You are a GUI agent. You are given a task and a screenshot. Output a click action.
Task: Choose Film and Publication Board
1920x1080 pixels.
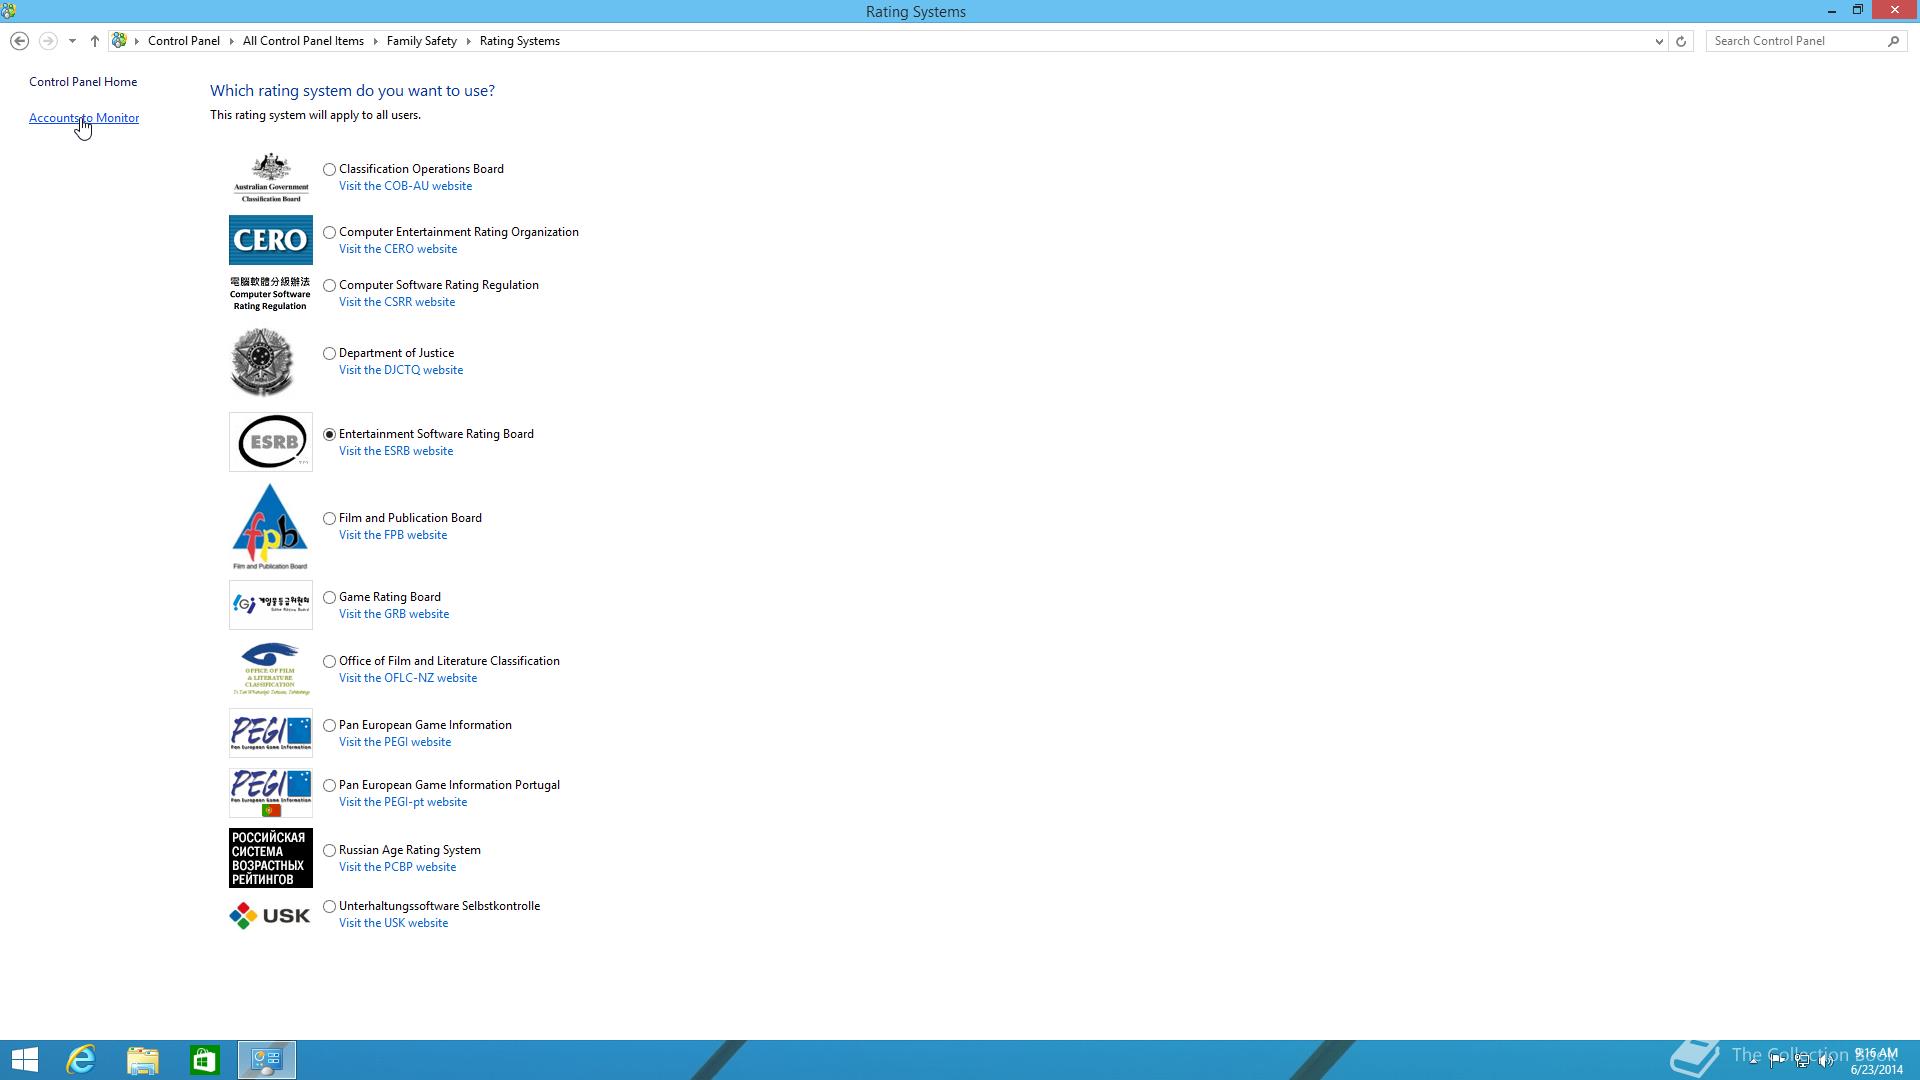[329, 519]
